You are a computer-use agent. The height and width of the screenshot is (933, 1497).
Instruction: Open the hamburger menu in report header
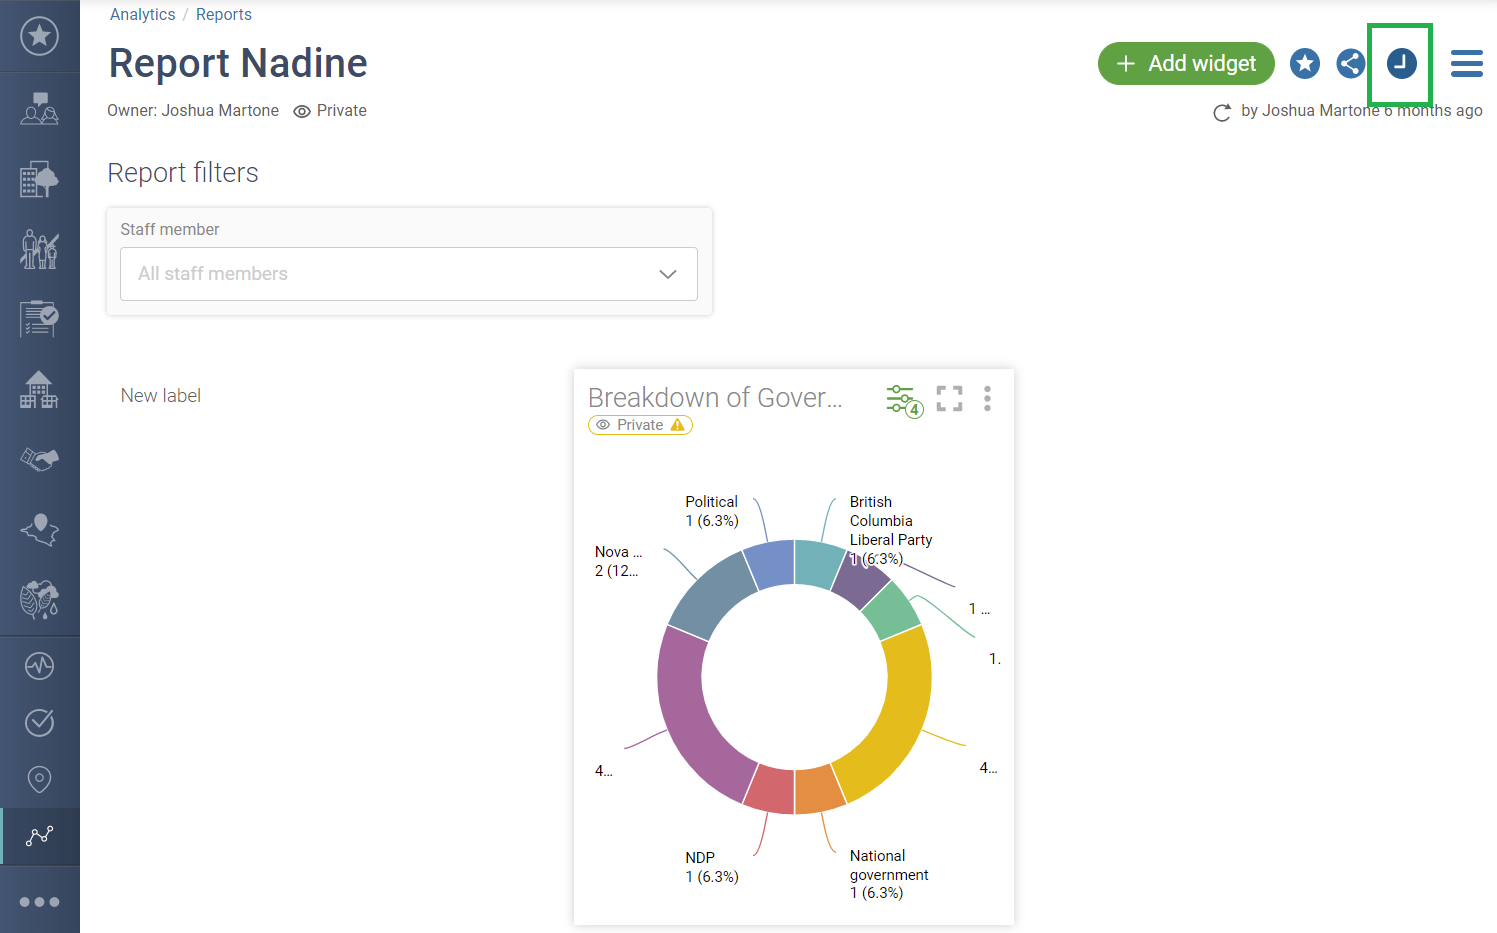tap(1466, 64)
